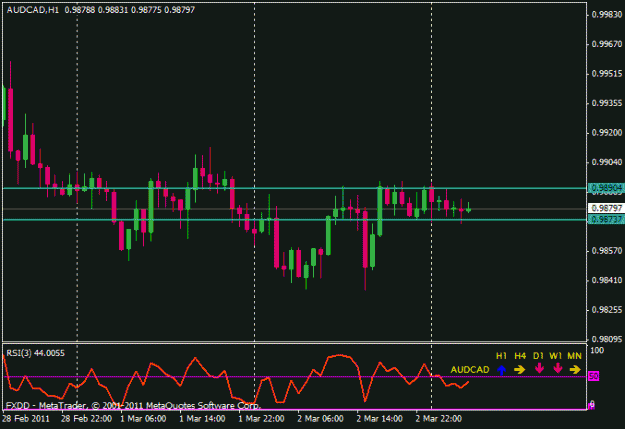
Task: Click the yellow H4 sideways arrow
Action: coord(520,370)
